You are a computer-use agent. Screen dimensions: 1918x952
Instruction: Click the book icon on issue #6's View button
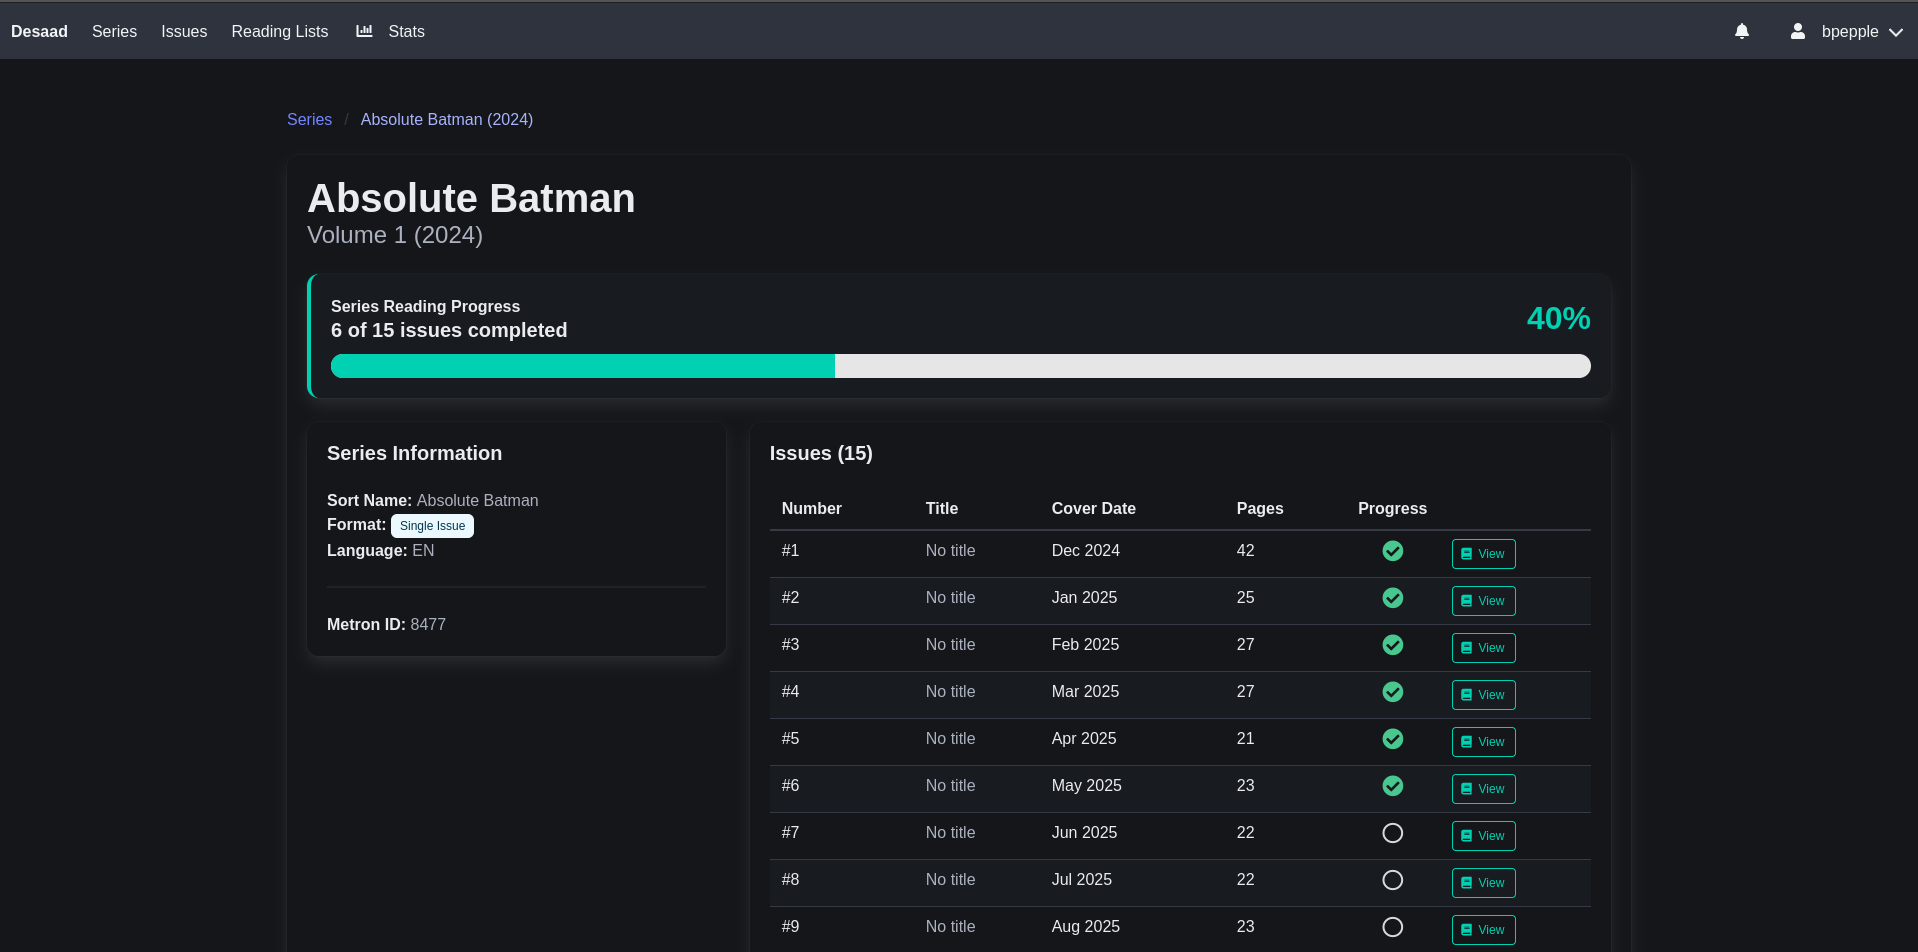[x=1467, y=788]
